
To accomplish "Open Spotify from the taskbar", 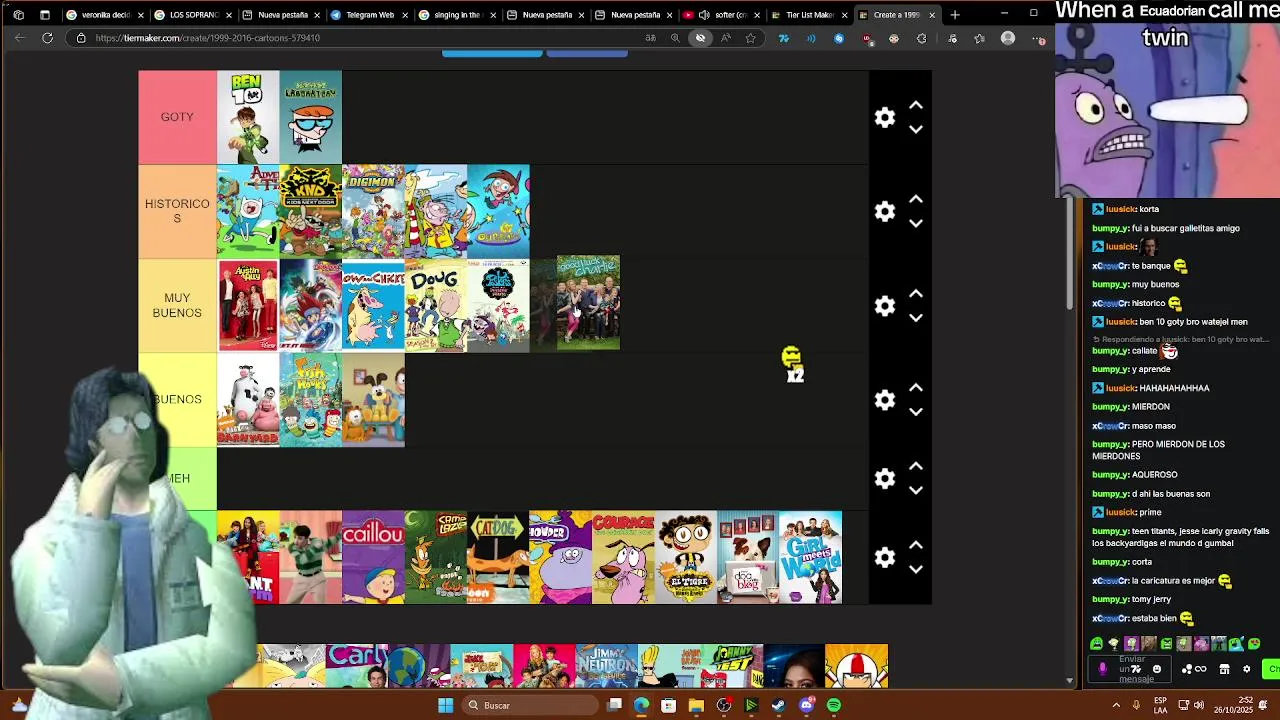I will point(833,705).
